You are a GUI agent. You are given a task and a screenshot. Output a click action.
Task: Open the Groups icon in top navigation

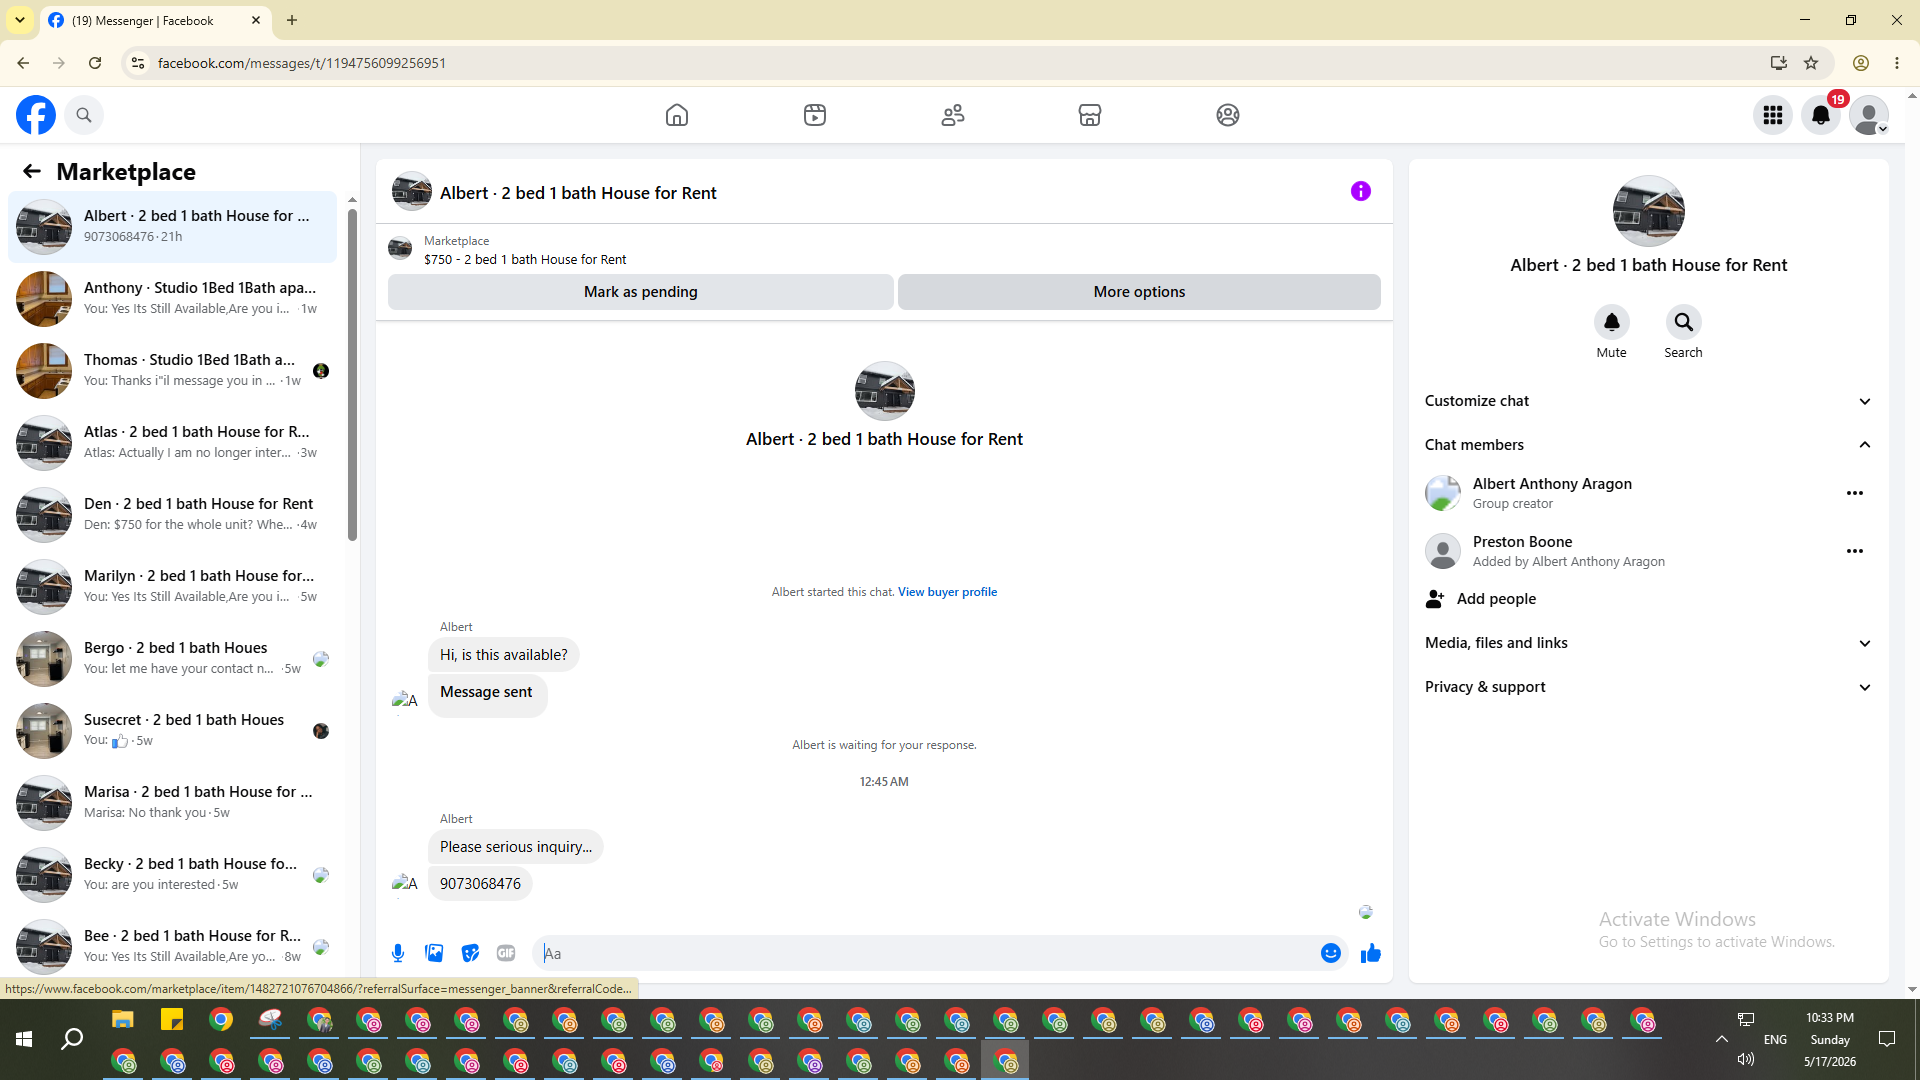pos(1228,115)
